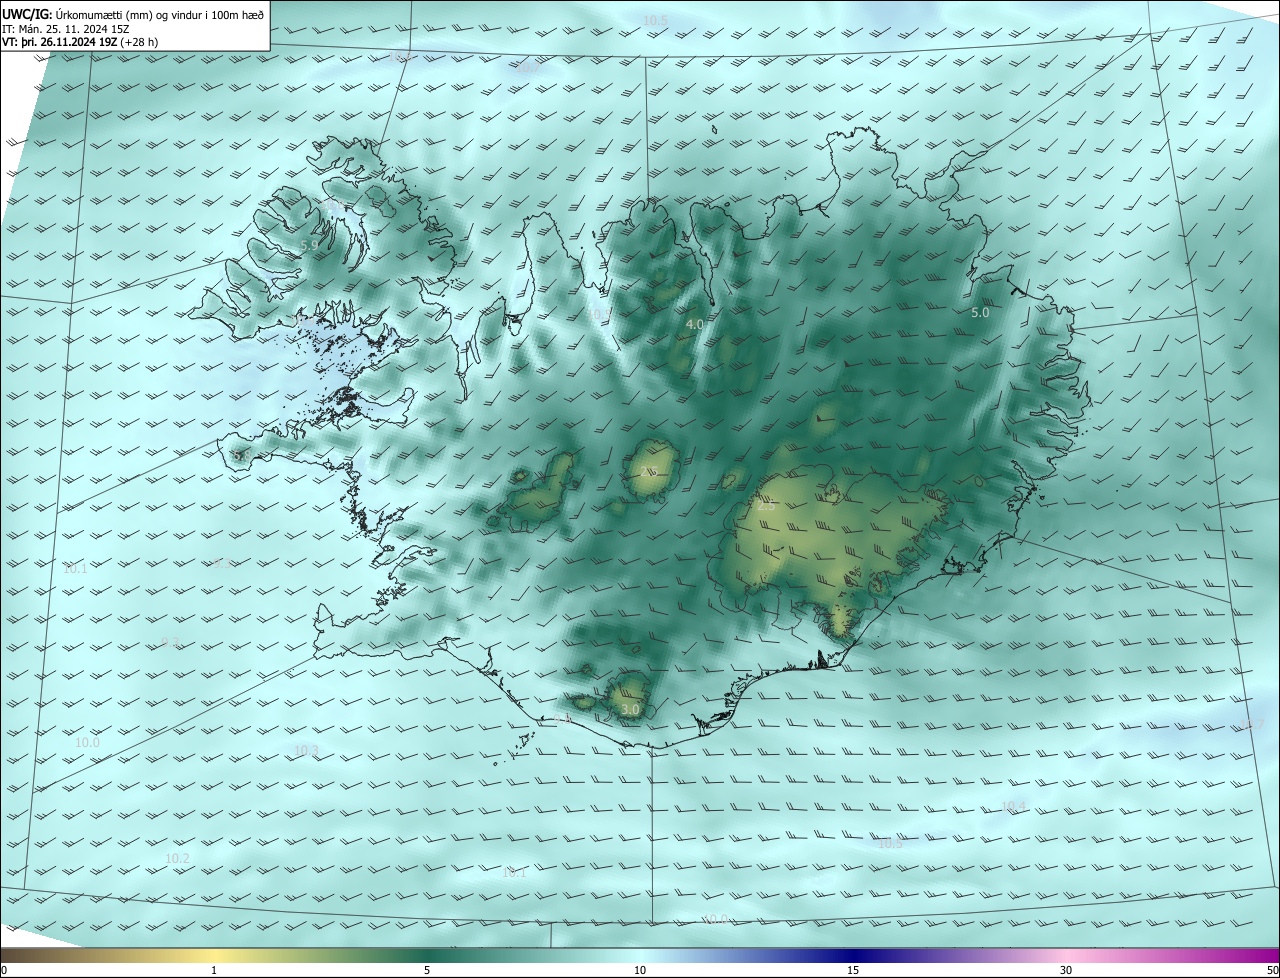This screenshot has height=978, width=1280.
Task: Click the 3.0 value label on southern glacier
Action: [x=630, y=710]
